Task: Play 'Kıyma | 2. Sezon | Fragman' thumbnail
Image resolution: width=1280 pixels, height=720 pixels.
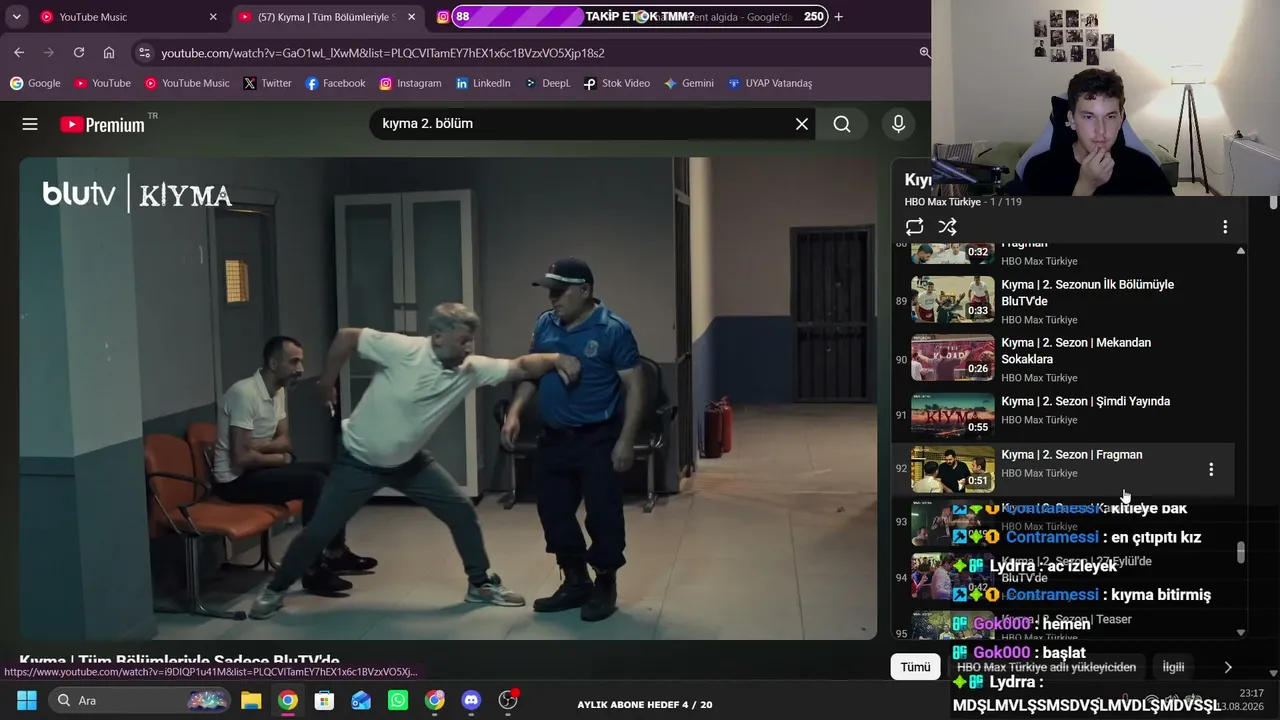Action: click(x=953, y=469)
